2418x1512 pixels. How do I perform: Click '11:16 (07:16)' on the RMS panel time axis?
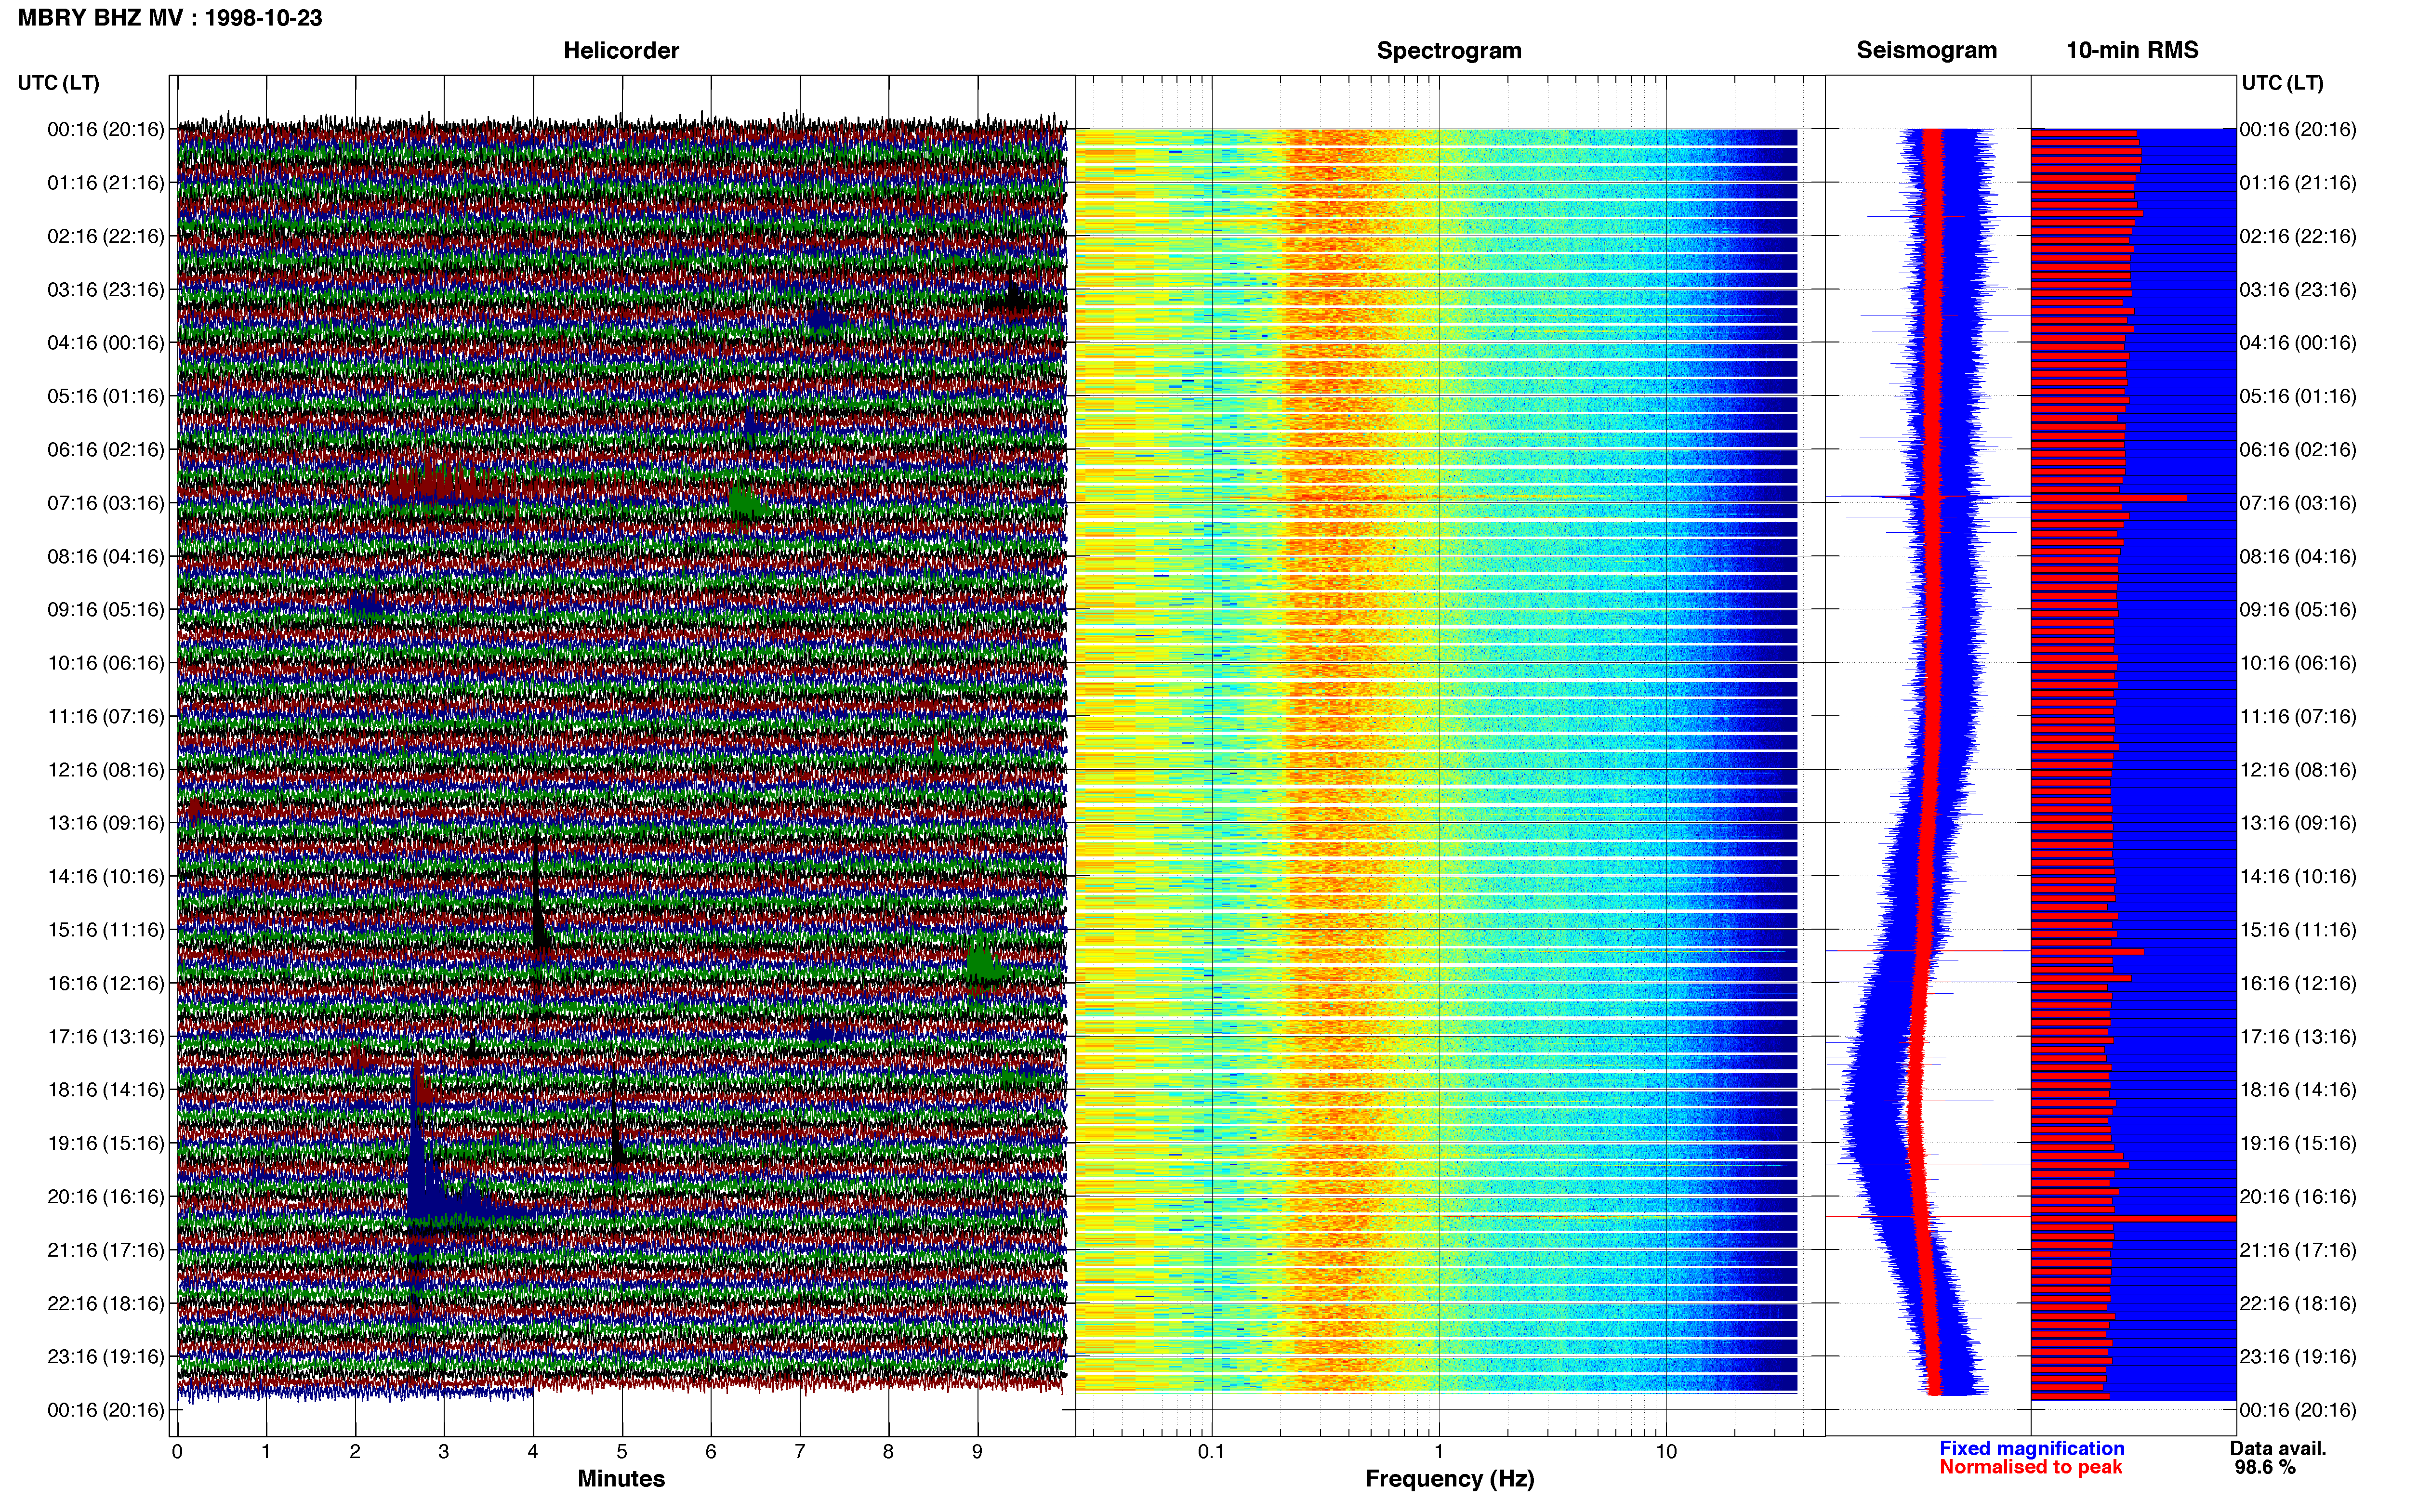tap(2298, 717)
